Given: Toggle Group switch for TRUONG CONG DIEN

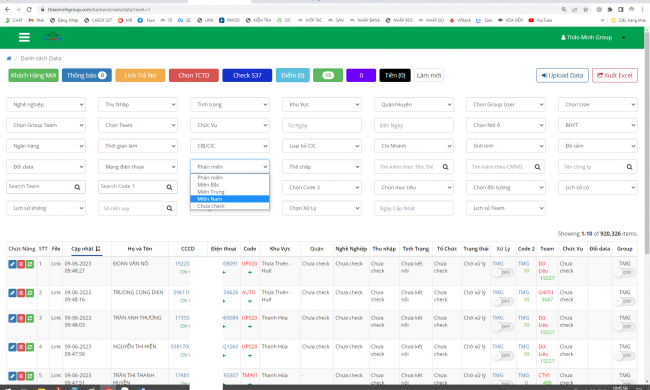Looking at the screenshot, I should tap(624, 301).
